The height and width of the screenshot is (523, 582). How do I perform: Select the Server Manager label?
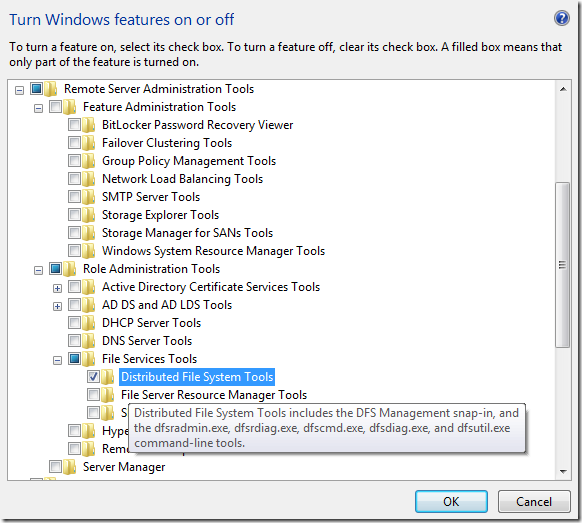[124, 467]
